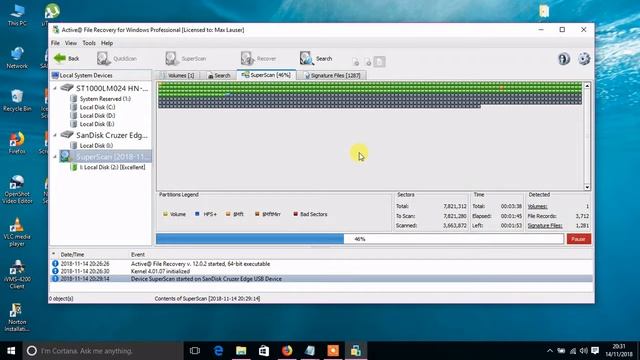Click the SanDisk Cruzer Edge drive icon
640x360 pixels.
point(67,135)
